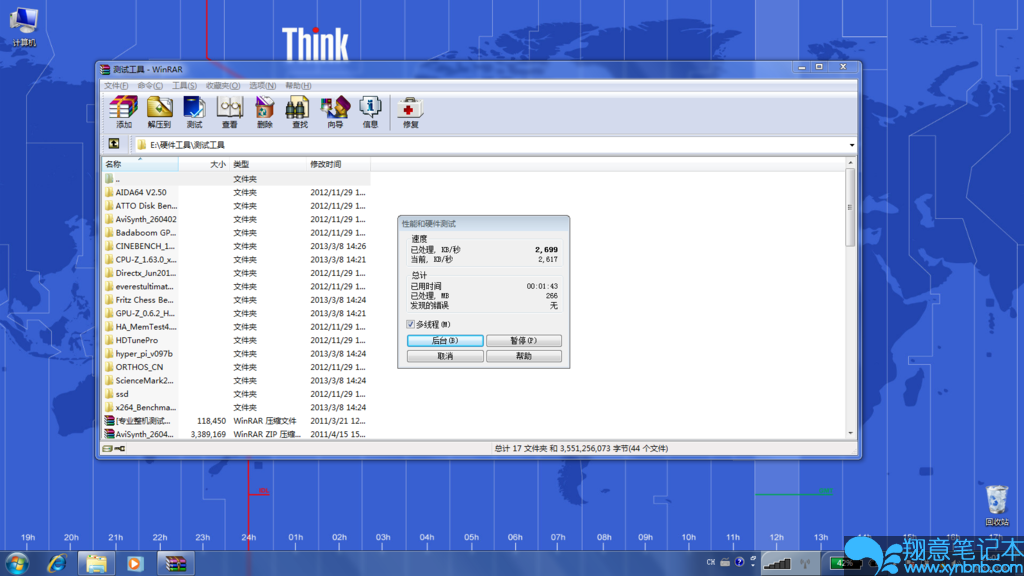Open the 文件(F) menu

pyautogui.click(x=116, y=86)
